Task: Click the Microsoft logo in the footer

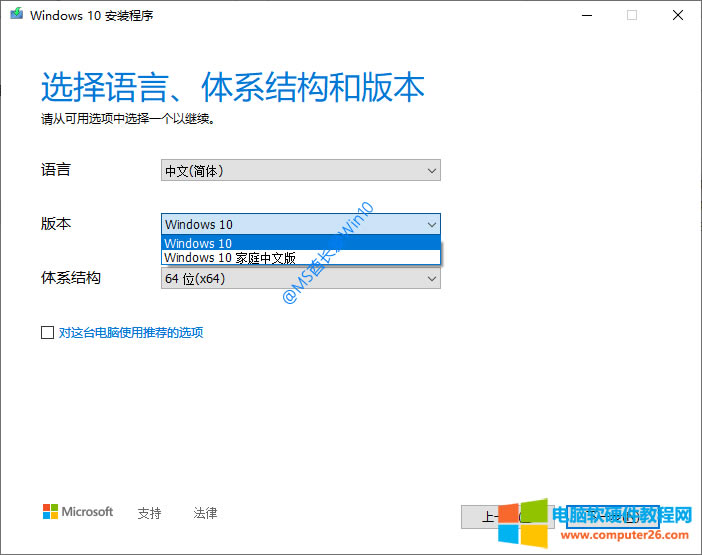Action: click(x=78, y=512)
